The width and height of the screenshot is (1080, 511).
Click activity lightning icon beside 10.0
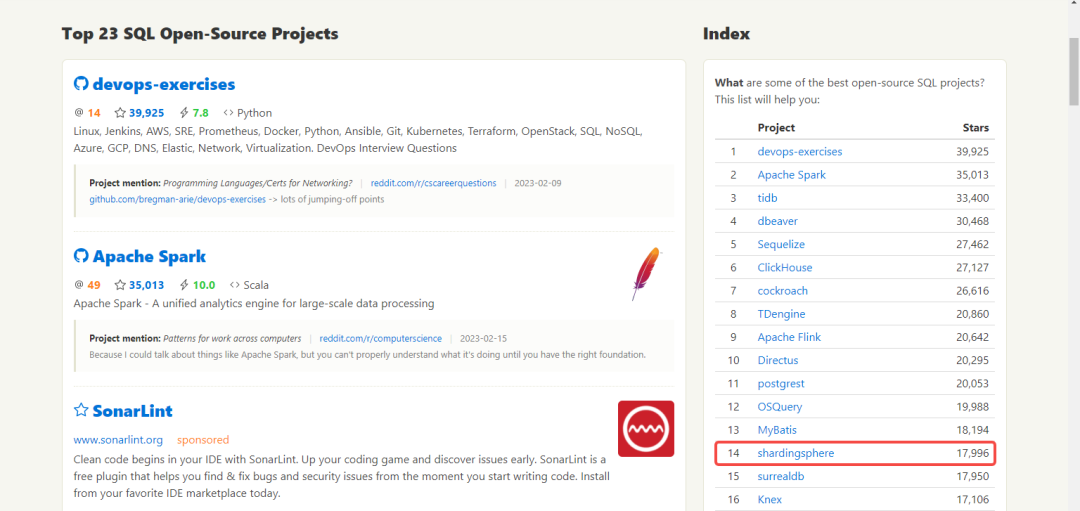(184, 285)
